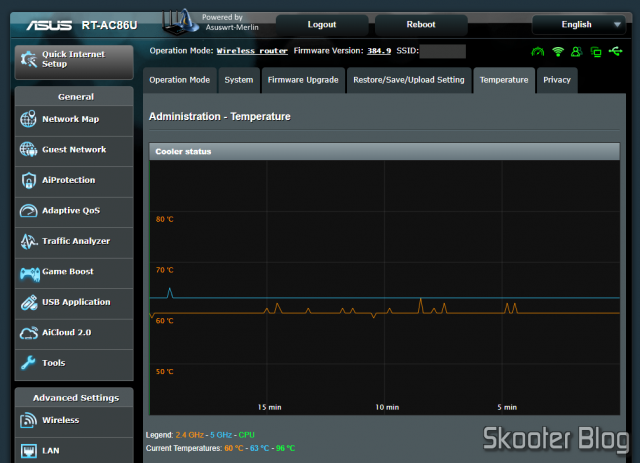Click the redacted SSID field
640x463 pixels.
click(442, 51)
